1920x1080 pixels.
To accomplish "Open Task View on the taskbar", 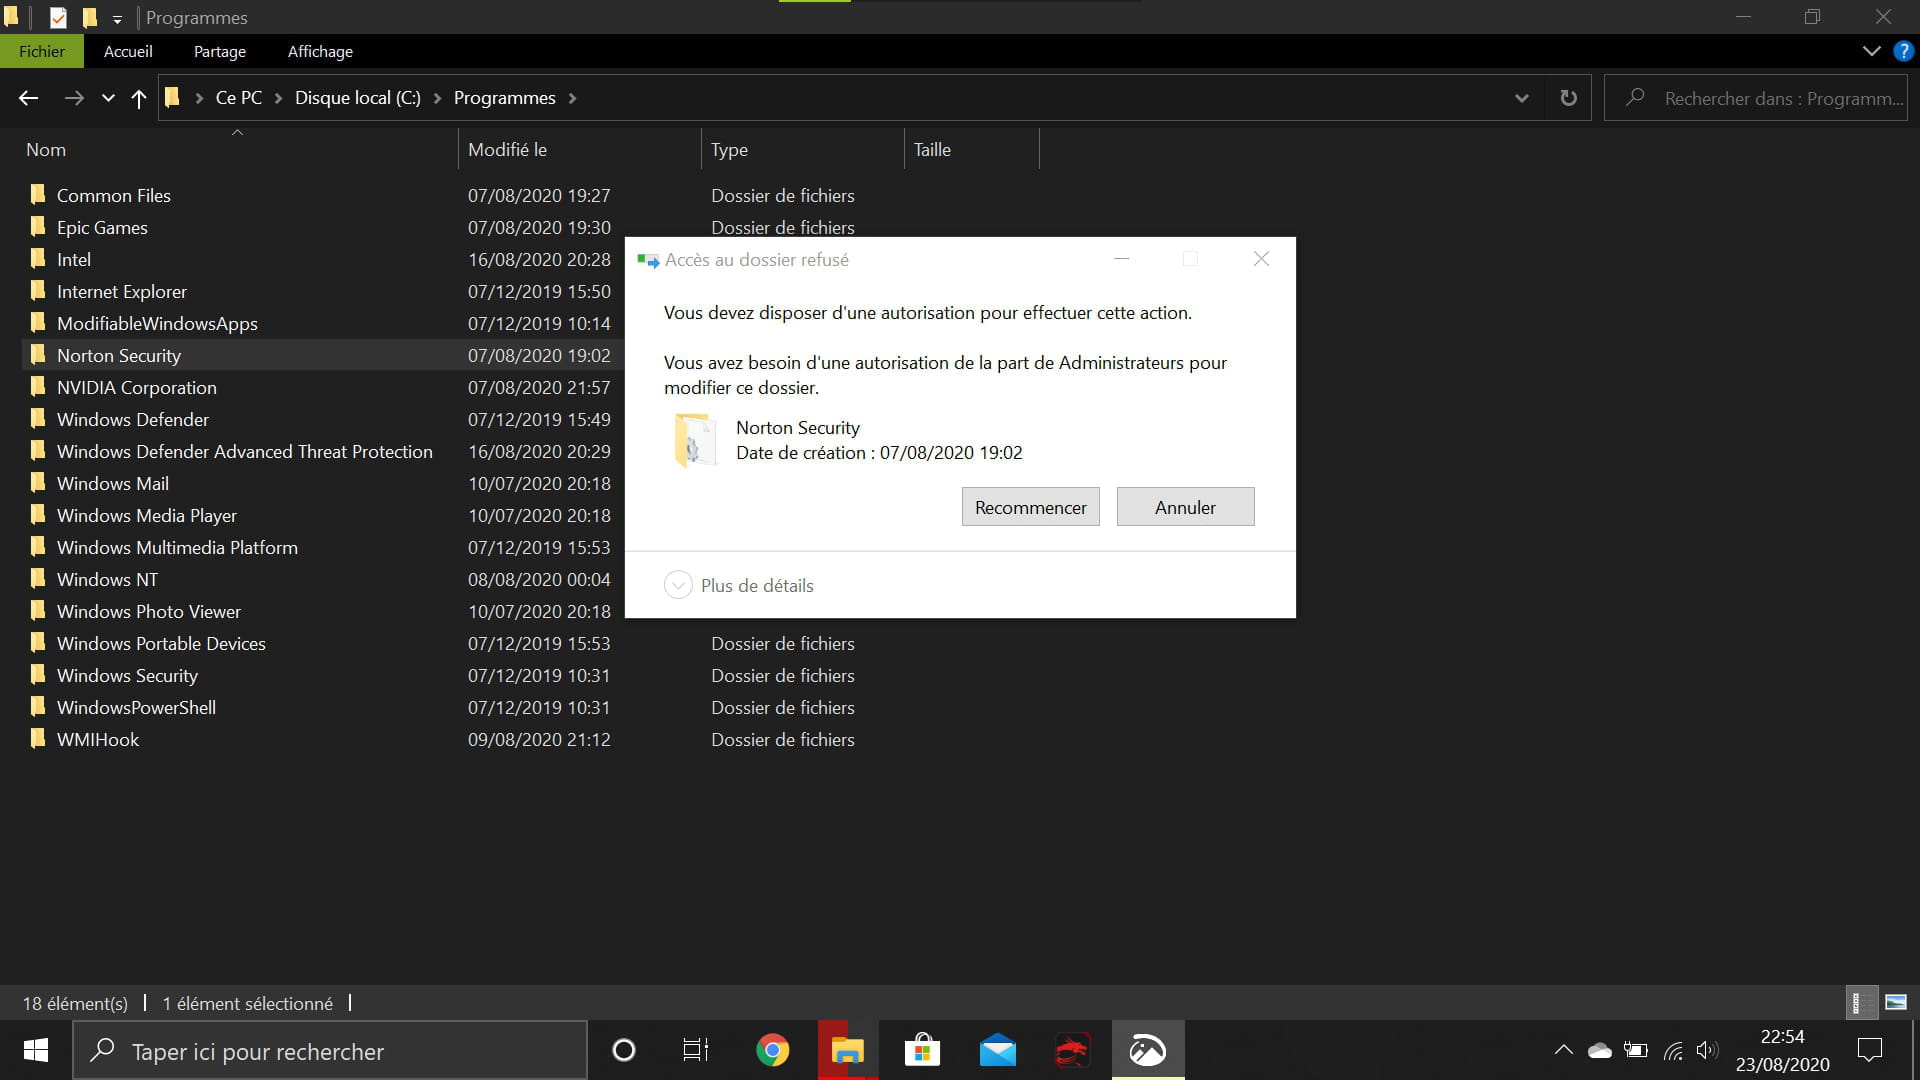I will coord(695,1050).
